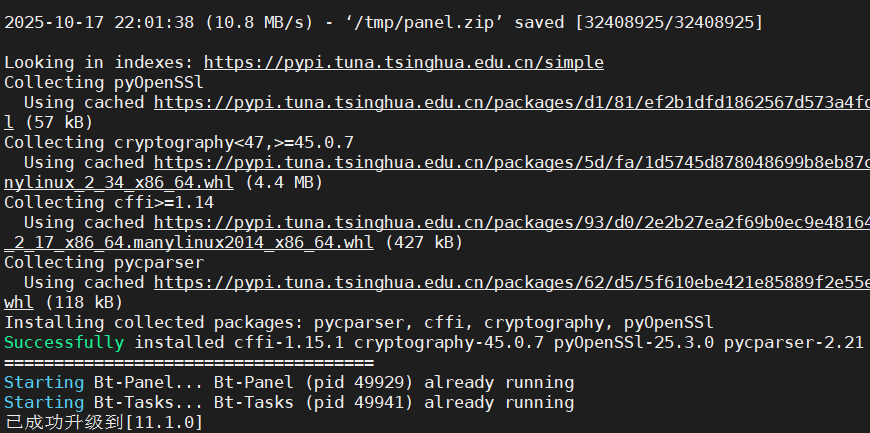Screen dimensions: 870x433
Task: Click 'Starting' on the Bt-Tasks line
Action: (44, 402)
